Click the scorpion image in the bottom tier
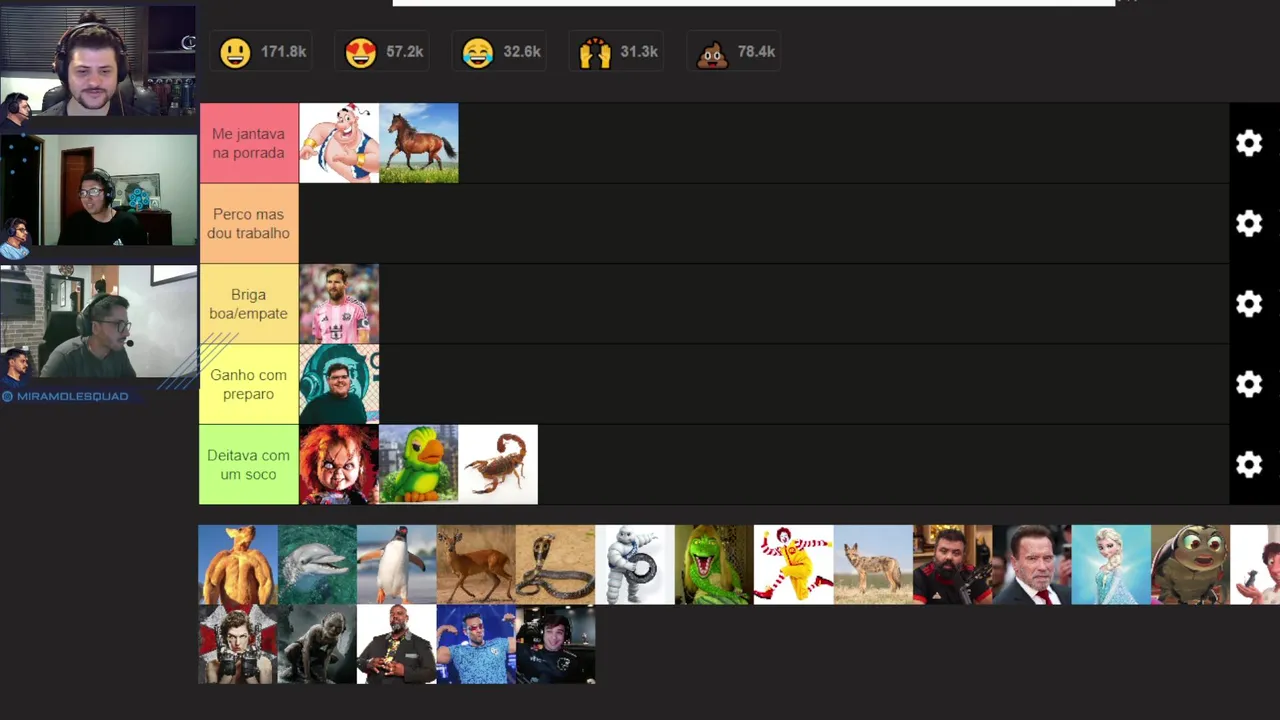Viewport: 1280px width, 720px height. [x=498, y=464]
